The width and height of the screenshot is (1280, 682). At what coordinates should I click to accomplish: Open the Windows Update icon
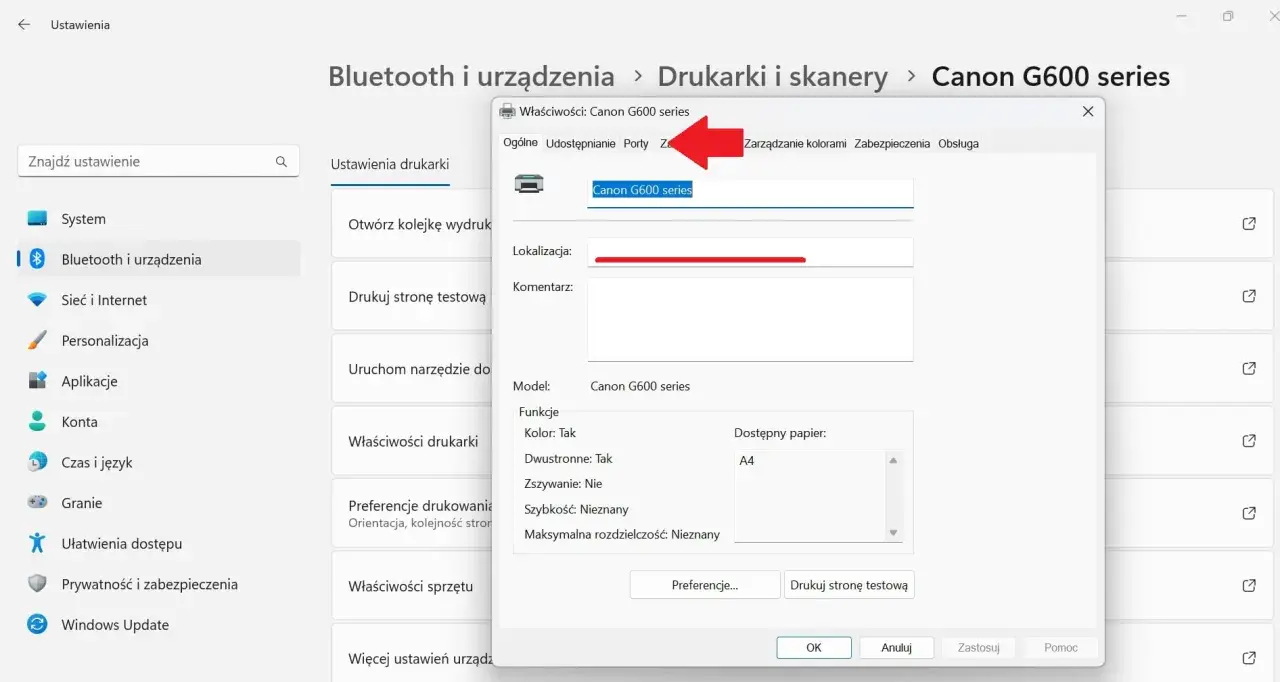click(x=37, y=625)
